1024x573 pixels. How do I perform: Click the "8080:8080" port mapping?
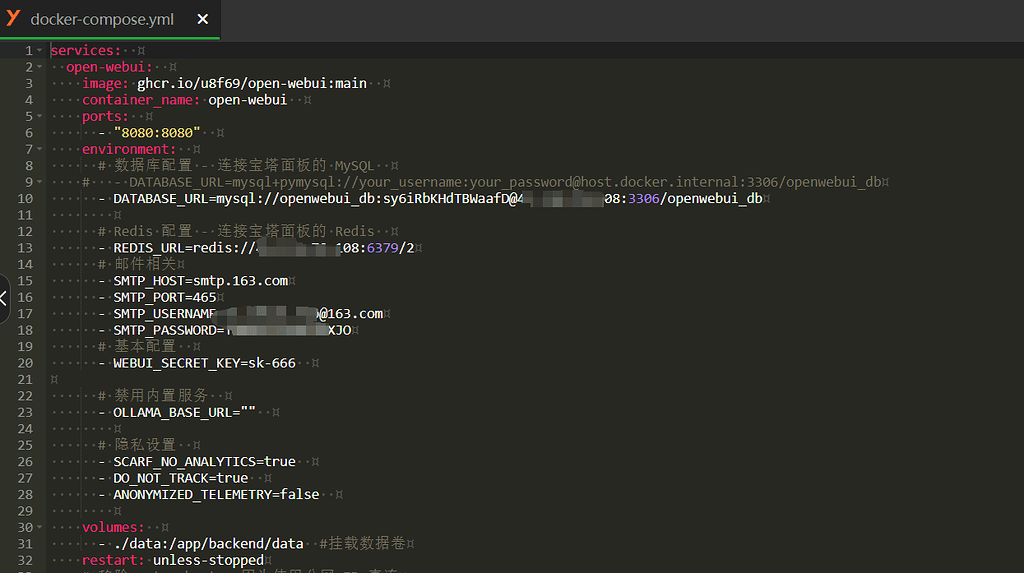coord(157,133)
